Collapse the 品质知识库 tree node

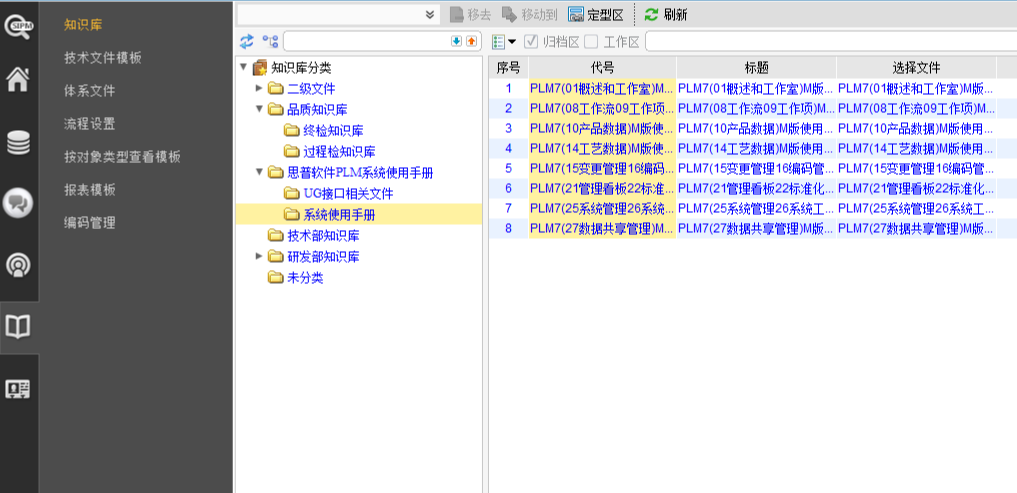pos(259,110)
